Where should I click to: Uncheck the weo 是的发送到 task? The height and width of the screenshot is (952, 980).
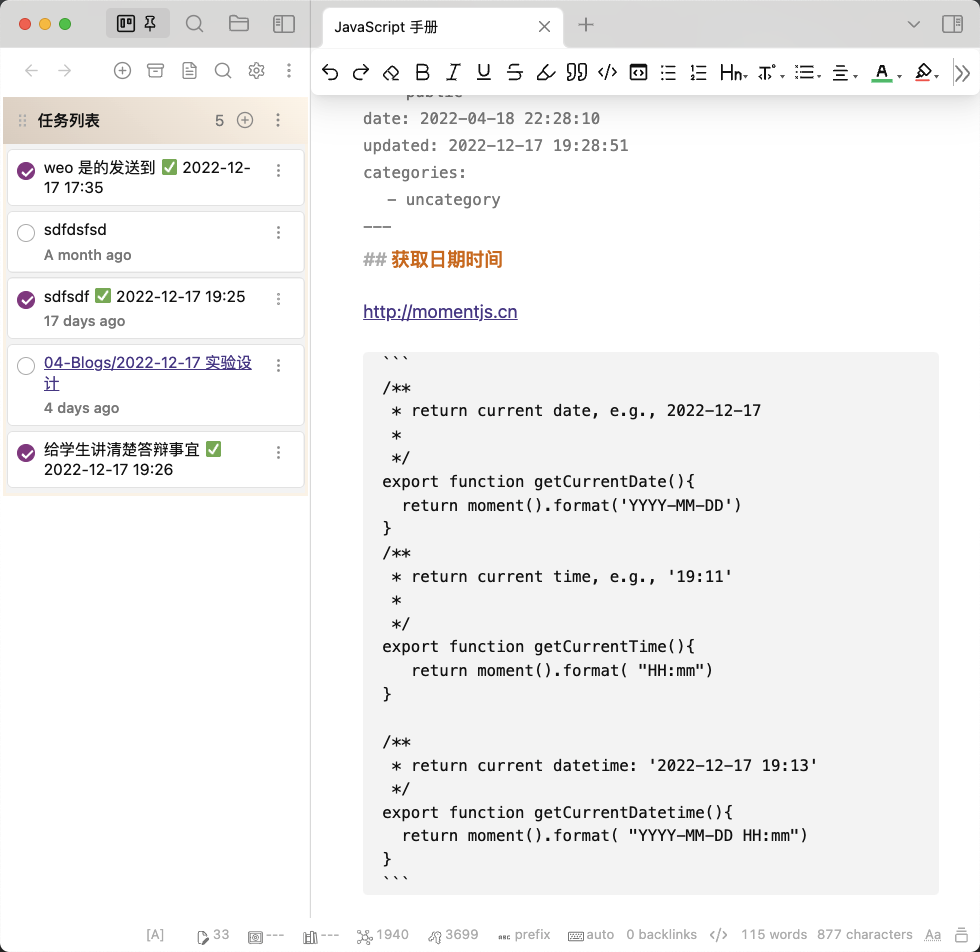coord(26,171)
